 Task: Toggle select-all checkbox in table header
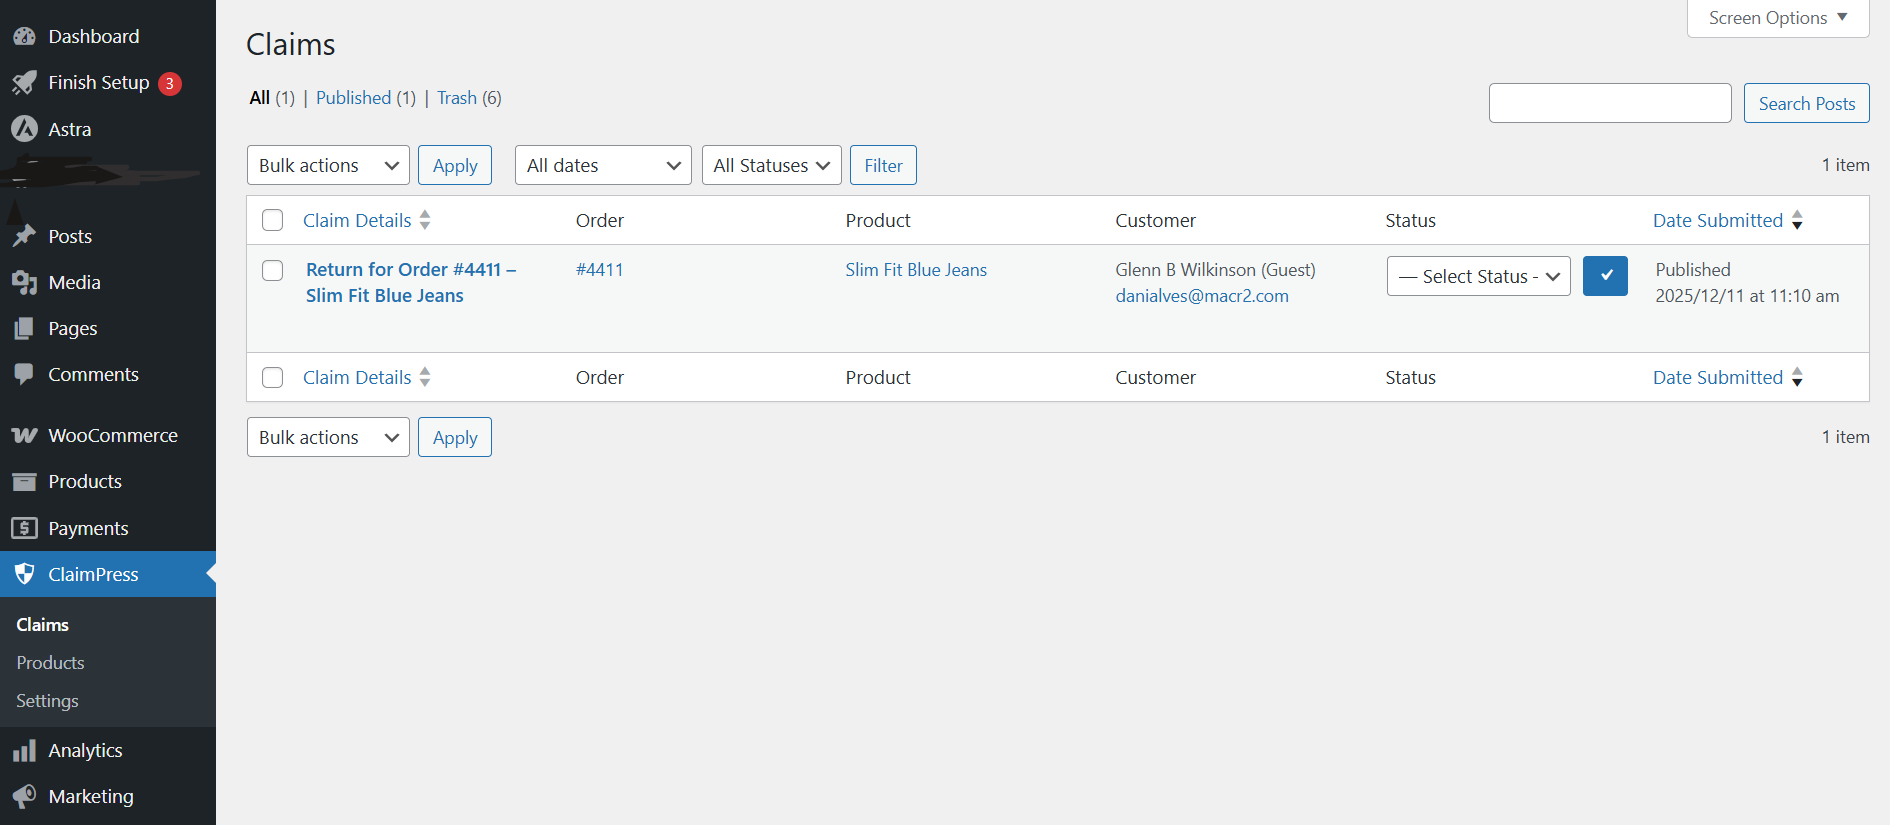click(273, 221)
